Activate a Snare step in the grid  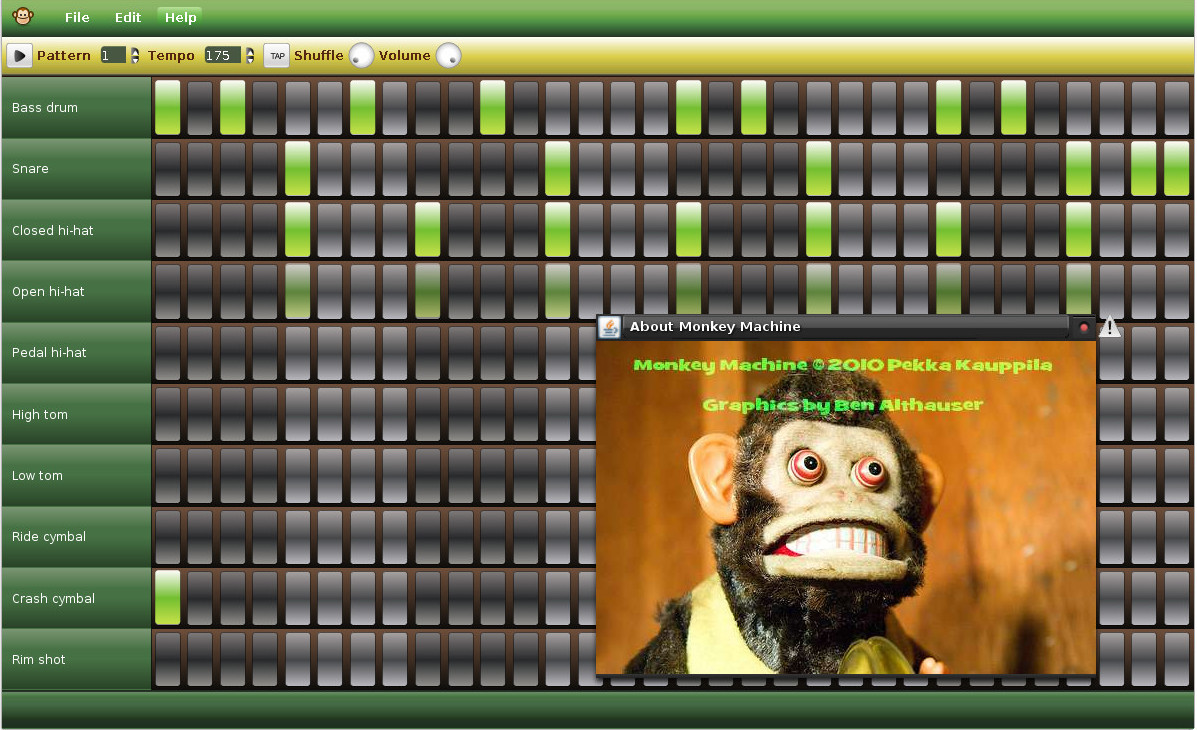pos(199,169)
